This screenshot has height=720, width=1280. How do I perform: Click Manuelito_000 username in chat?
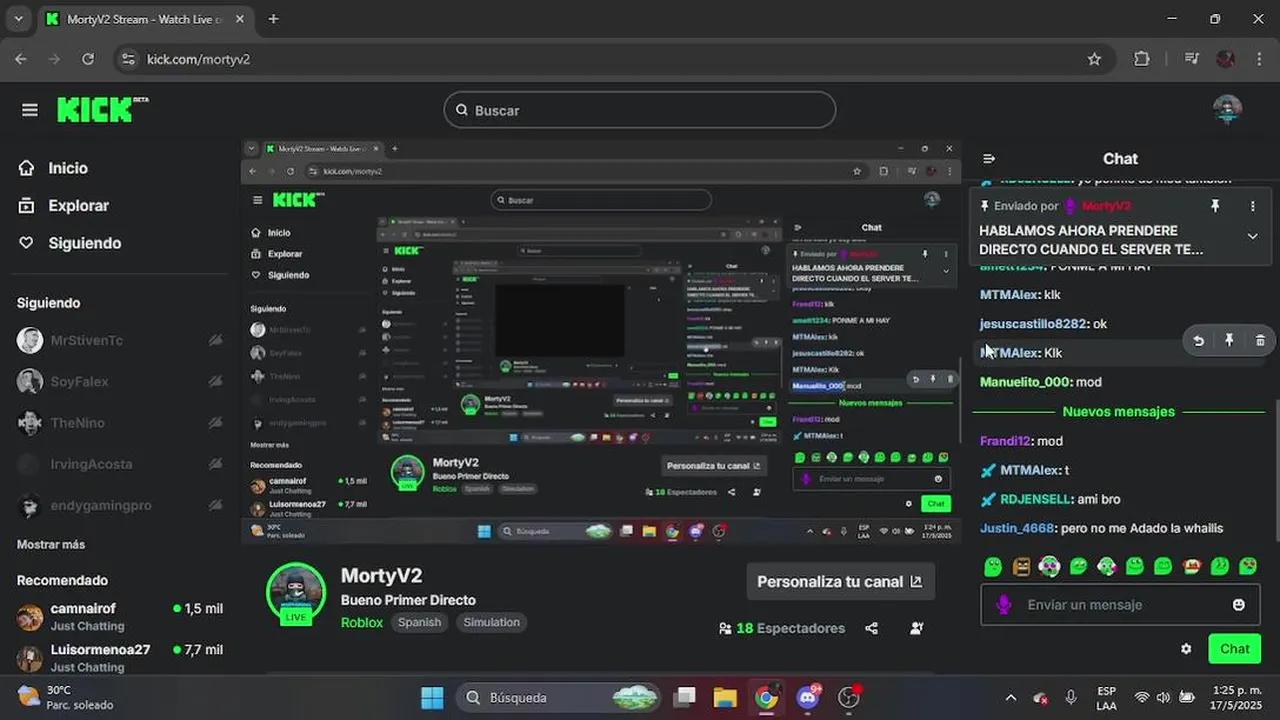click(1026, 382)
